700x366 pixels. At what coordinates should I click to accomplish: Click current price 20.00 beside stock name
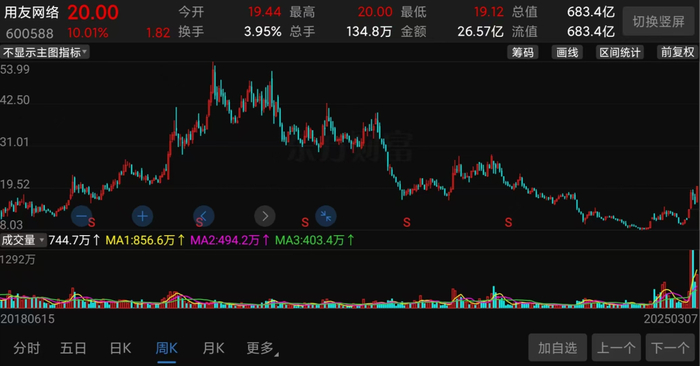point(93,12)
